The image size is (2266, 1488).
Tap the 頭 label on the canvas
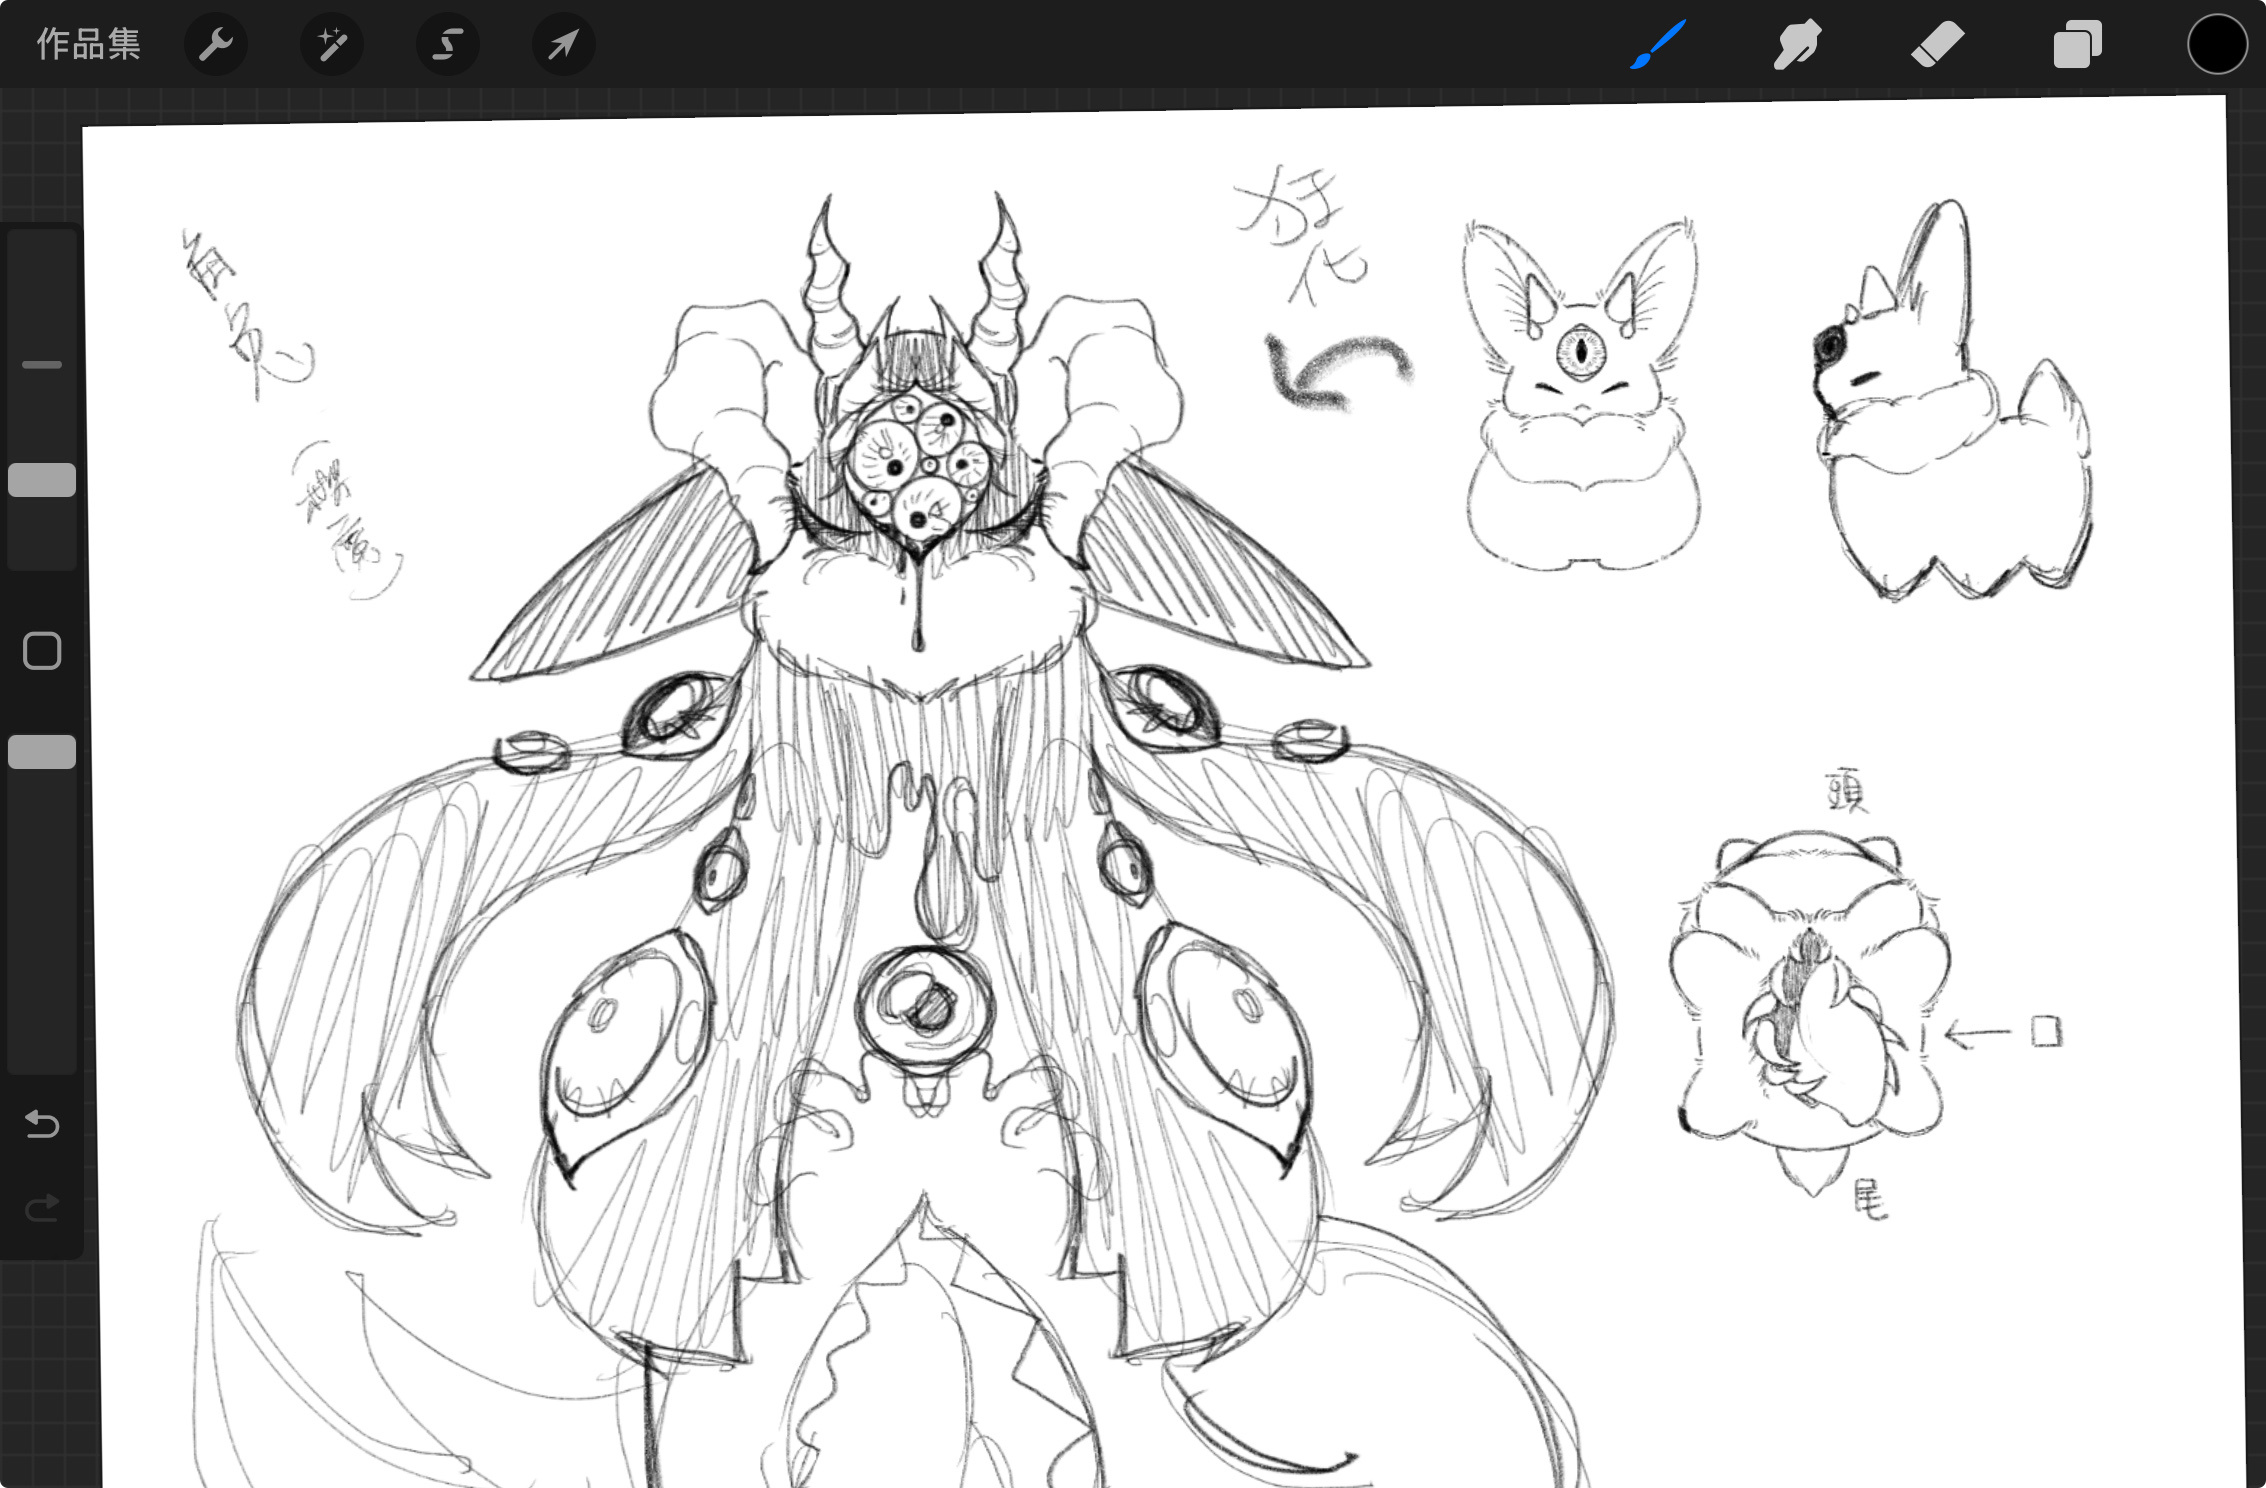pyautogui.click(x=1846, y=791)
